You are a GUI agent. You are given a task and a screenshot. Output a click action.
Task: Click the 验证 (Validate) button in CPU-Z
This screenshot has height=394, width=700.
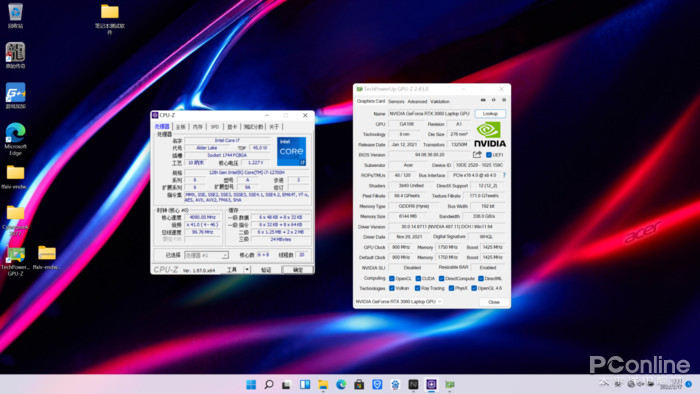[x=266, y=270]
